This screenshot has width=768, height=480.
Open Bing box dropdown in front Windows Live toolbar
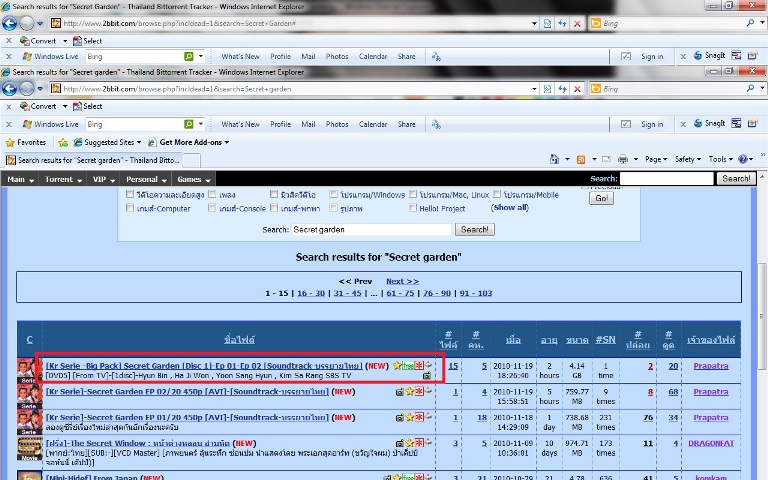tap(201, 124)
